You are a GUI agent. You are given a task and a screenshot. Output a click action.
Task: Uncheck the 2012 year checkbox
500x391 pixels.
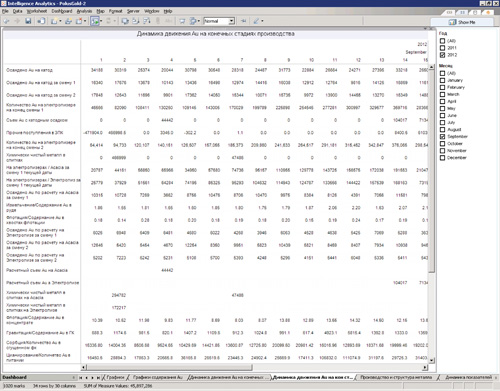442,55
